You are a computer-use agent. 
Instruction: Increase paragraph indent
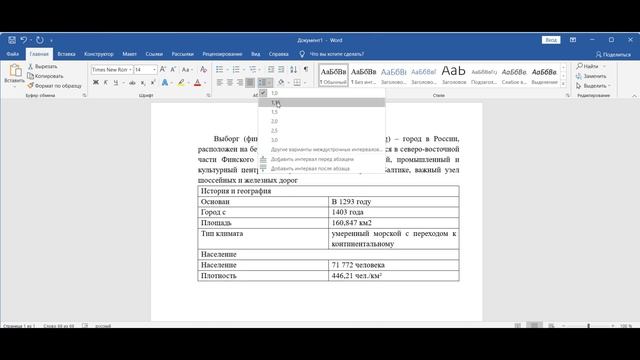[x=281, y=70]
